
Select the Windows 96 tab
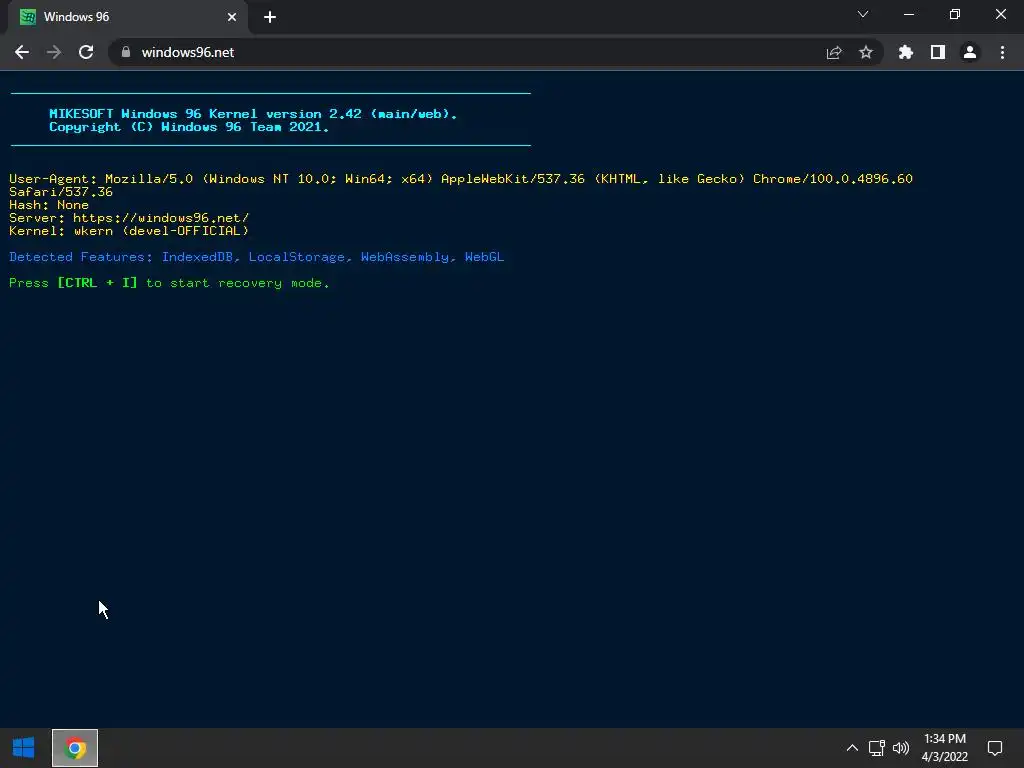pyautogui.click(x=127, y=17)
